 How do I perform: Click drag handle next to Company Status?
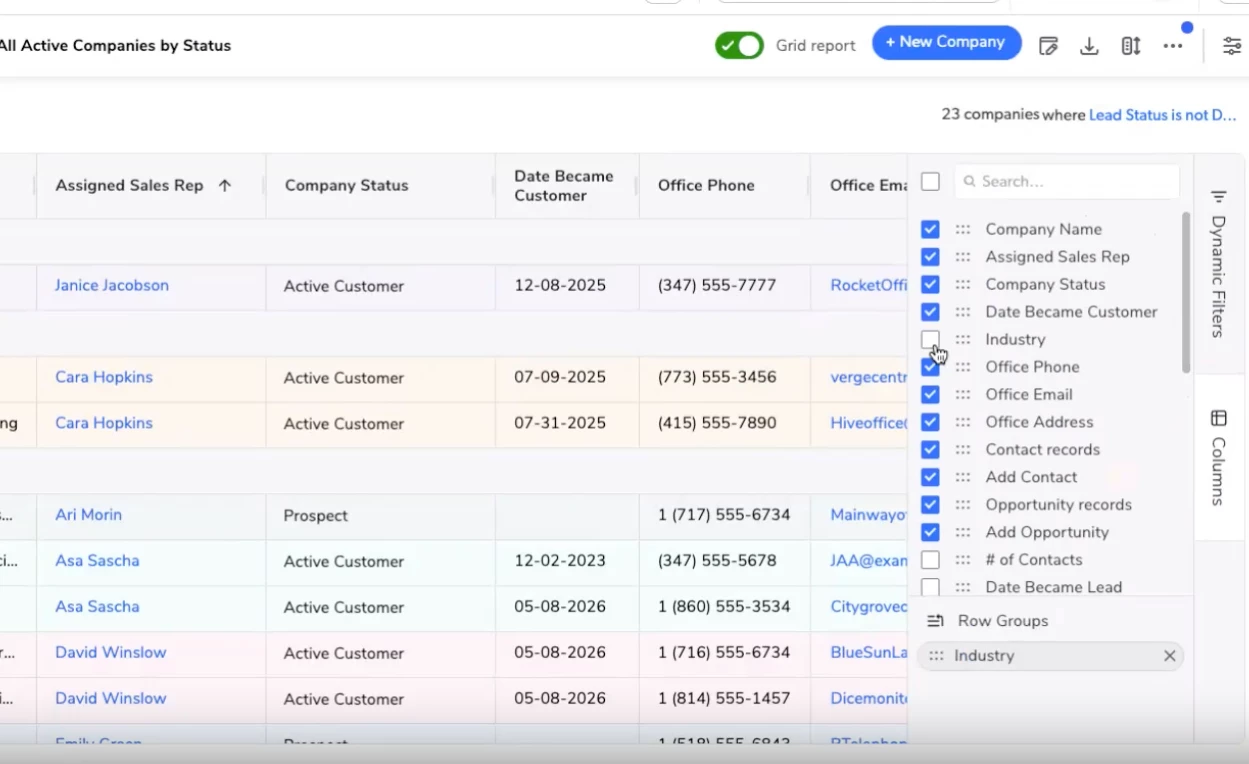(x=962, y=284)
